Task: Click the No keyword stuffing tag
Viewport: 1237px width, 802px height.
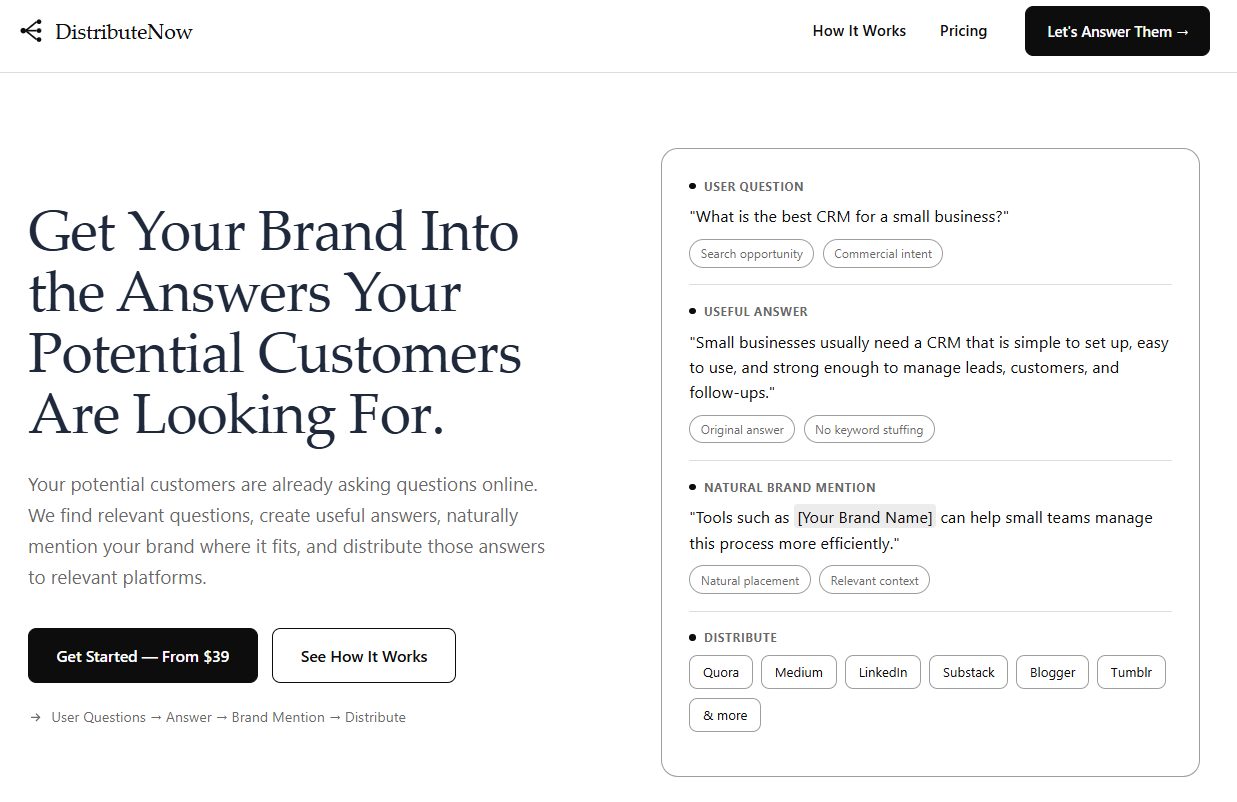Action: pyautogui.click(x=869, y=430)
